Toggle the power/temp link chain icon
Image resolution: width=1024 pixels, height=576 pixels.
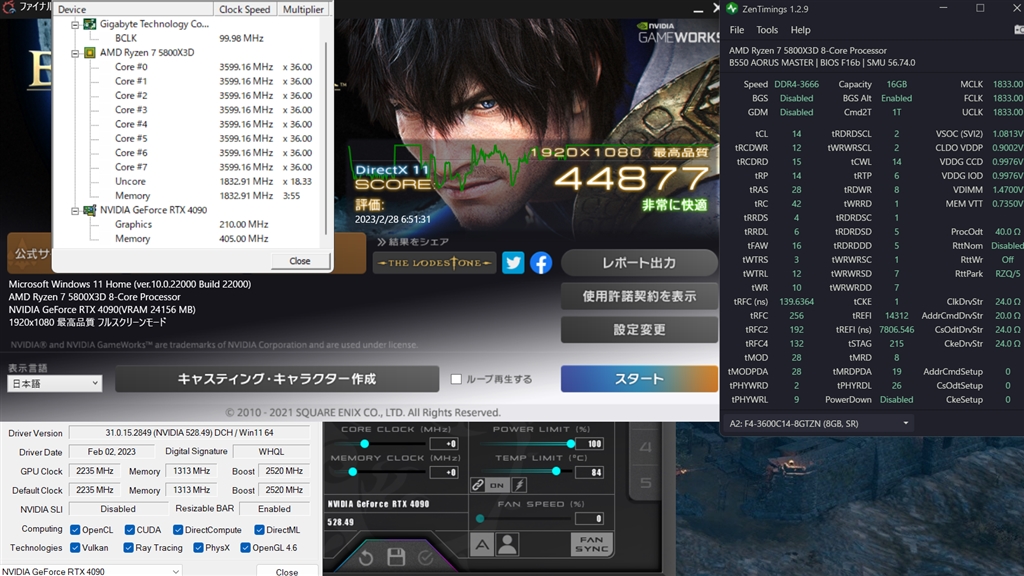(478, 485)
